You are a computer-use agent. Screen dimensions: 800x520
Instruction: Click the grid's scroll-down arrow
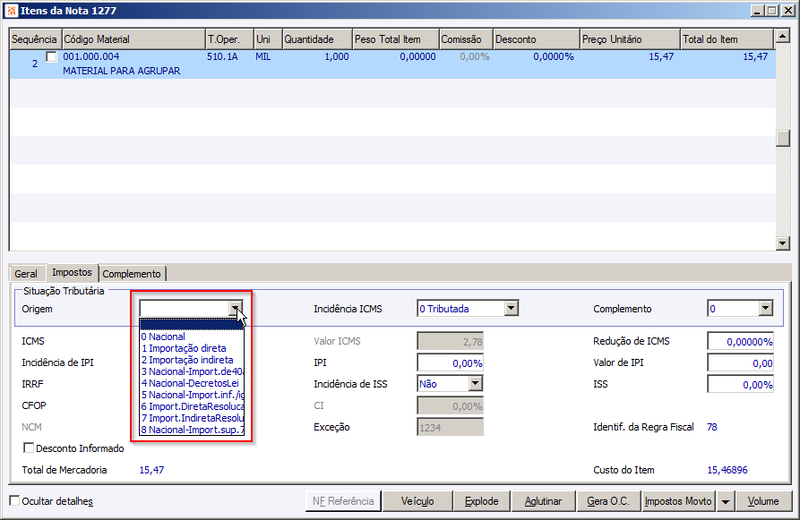click(x=783, y=243)
